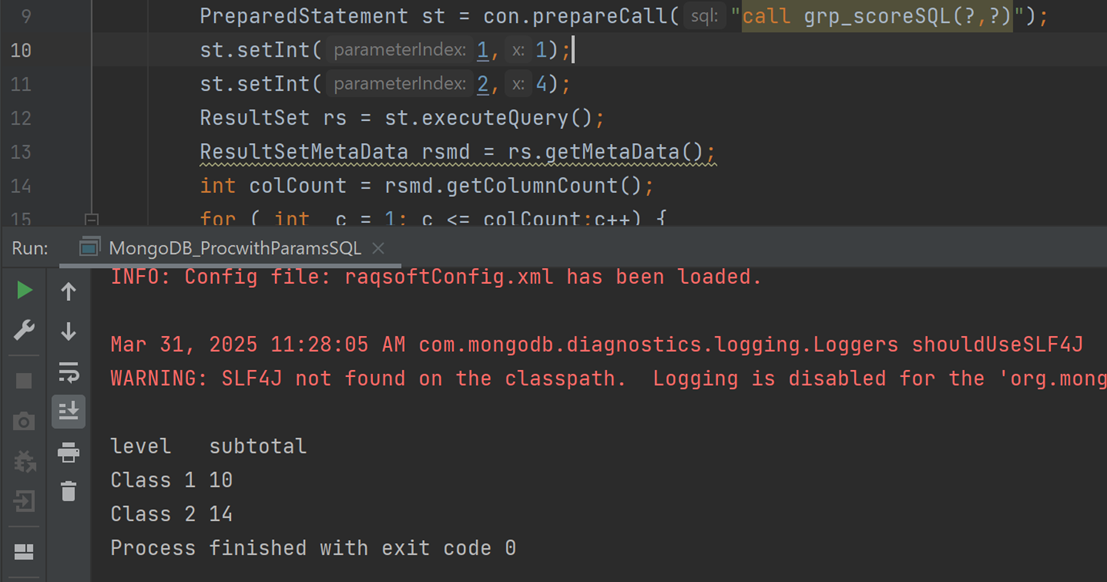Open run configuration wrench settings
Viewport: 1107px width, 582px height.
[24, 331]
